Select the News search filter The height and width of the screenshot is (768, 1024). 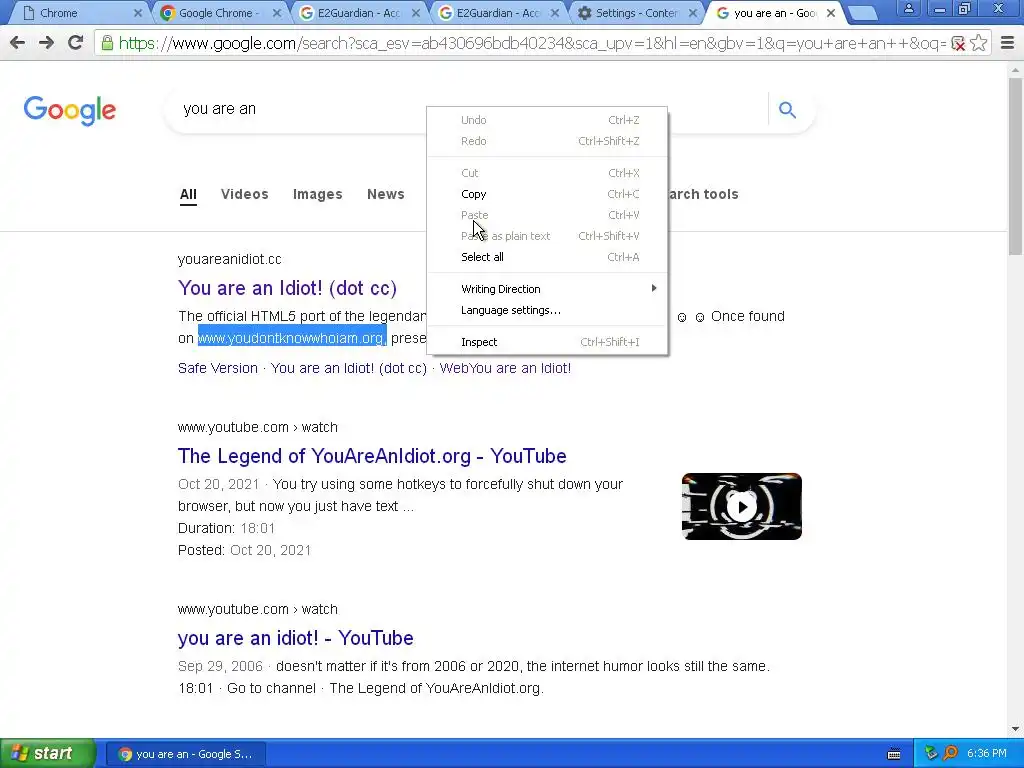(x=385, y=195)
